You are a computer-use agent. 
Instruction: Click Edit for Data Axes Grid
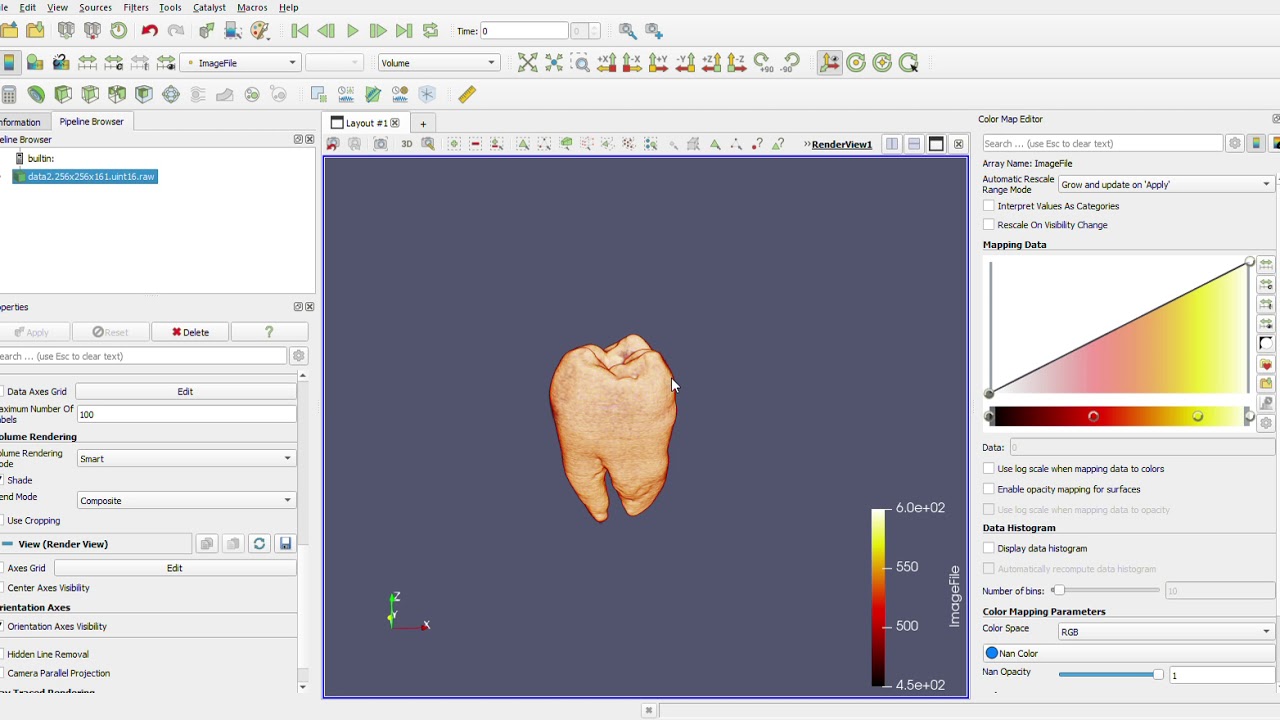(185, 392)
